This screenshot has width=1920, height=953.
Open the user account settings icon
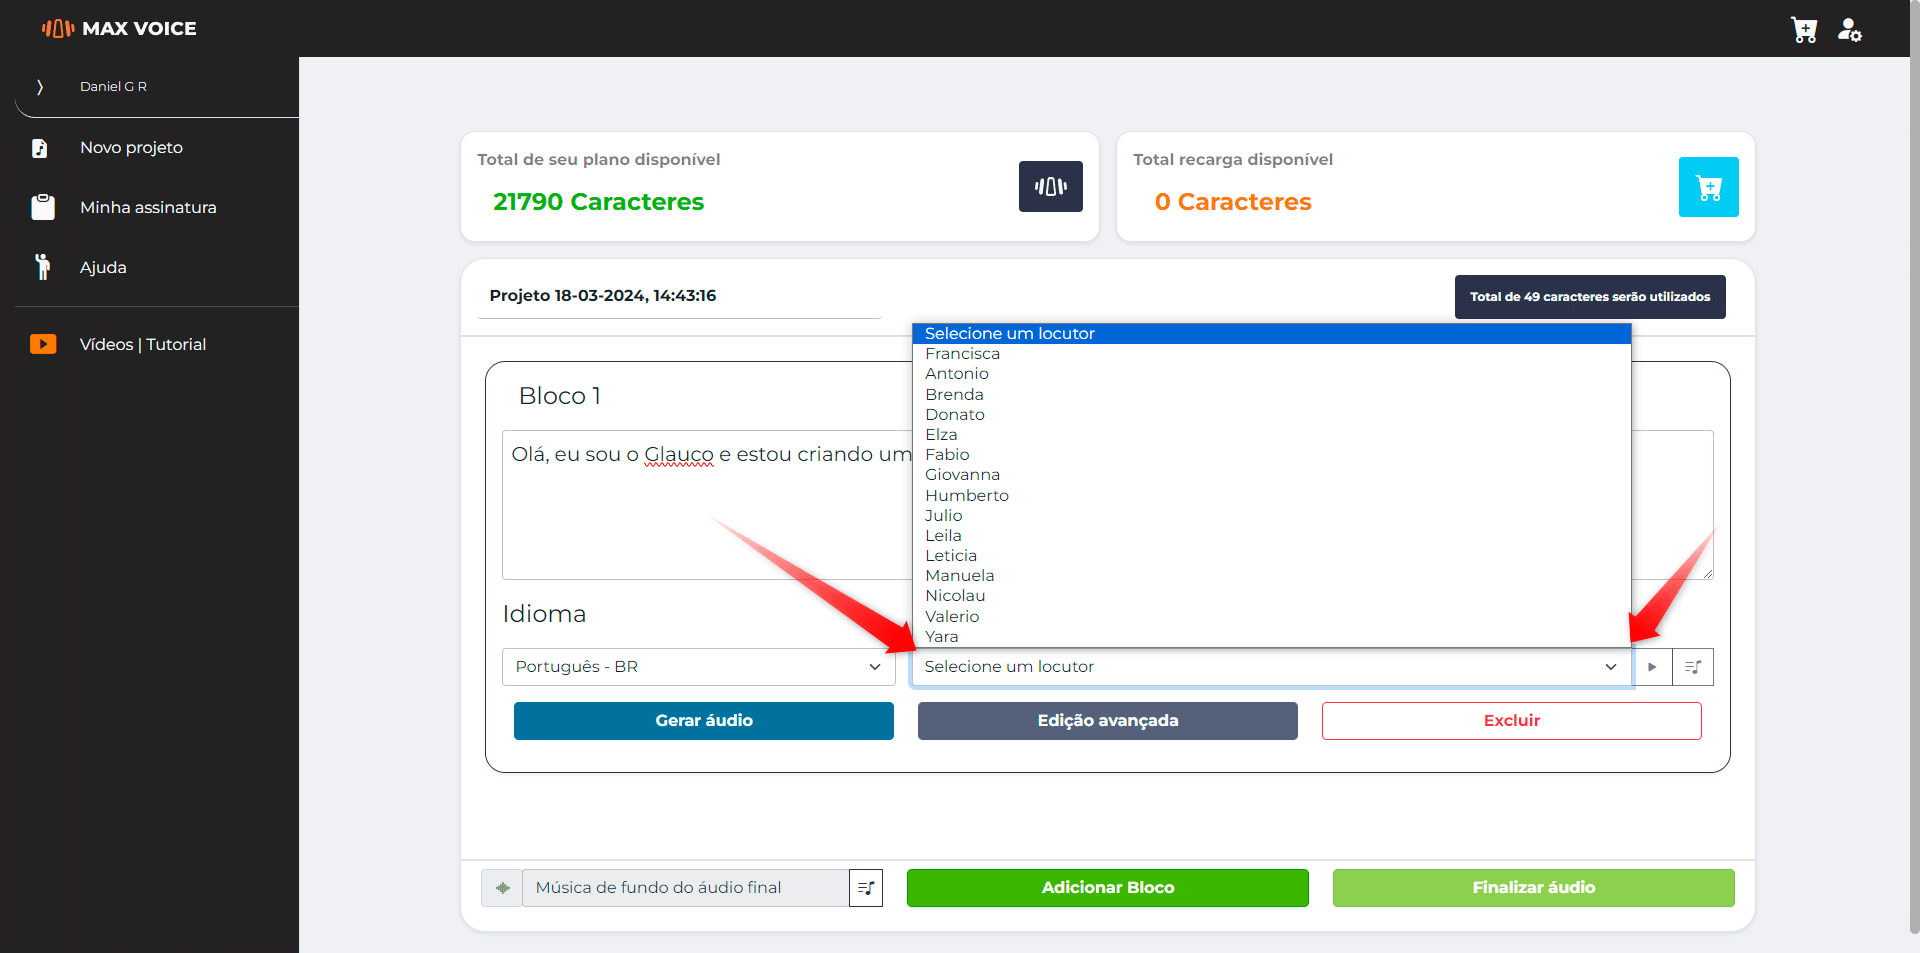[1850, 30]
